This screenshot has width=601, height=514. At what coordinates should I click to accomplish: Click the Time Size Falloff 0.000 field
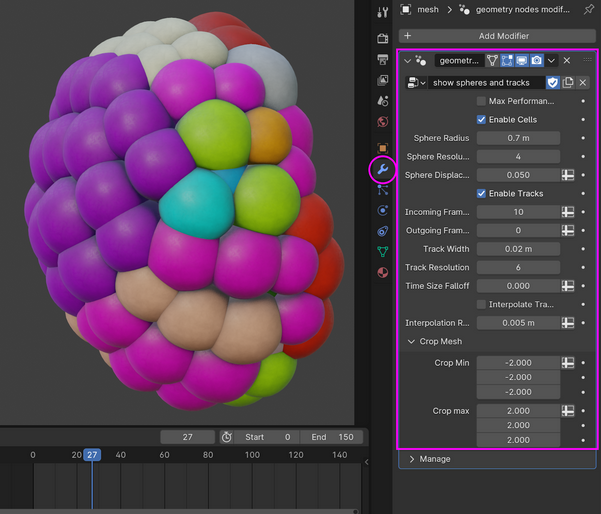(x=518, y=286)
